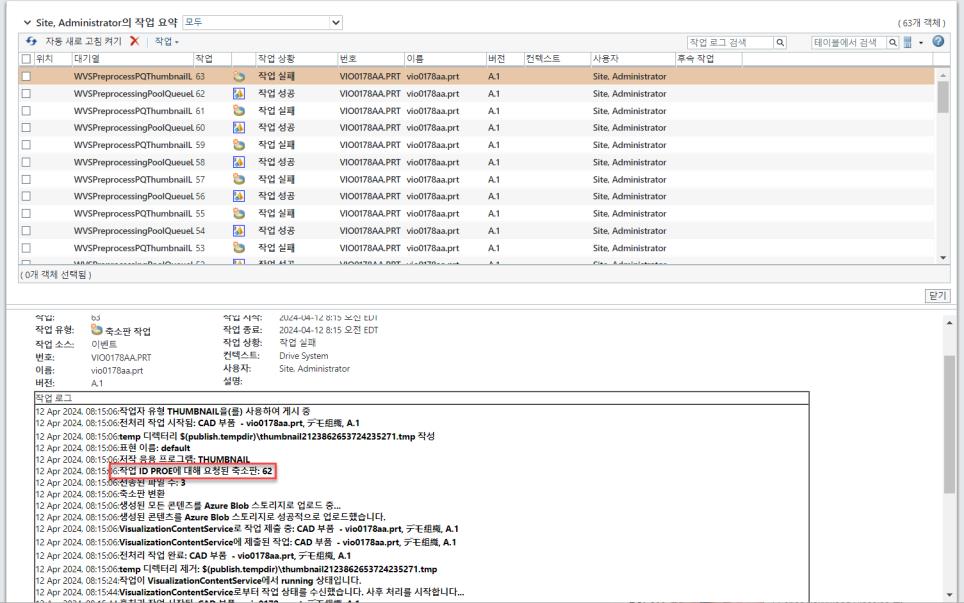Select WVSPreprocessPQThumbnail queue name in row 63
Viewport: 964px width, 603px height.
[x=133, y=77]
